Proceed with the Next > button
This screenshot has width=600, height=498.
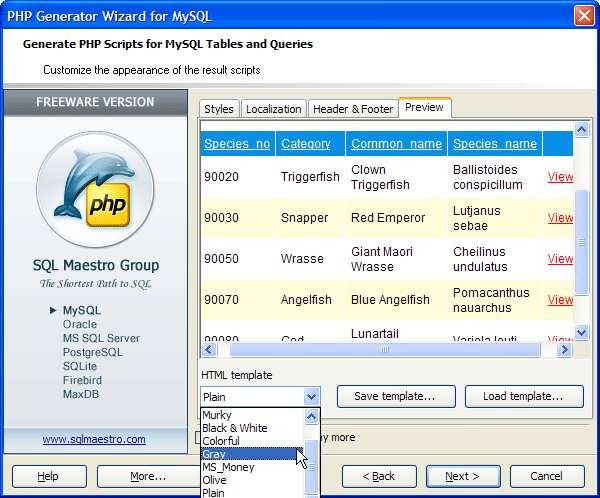tap(463, 476)
